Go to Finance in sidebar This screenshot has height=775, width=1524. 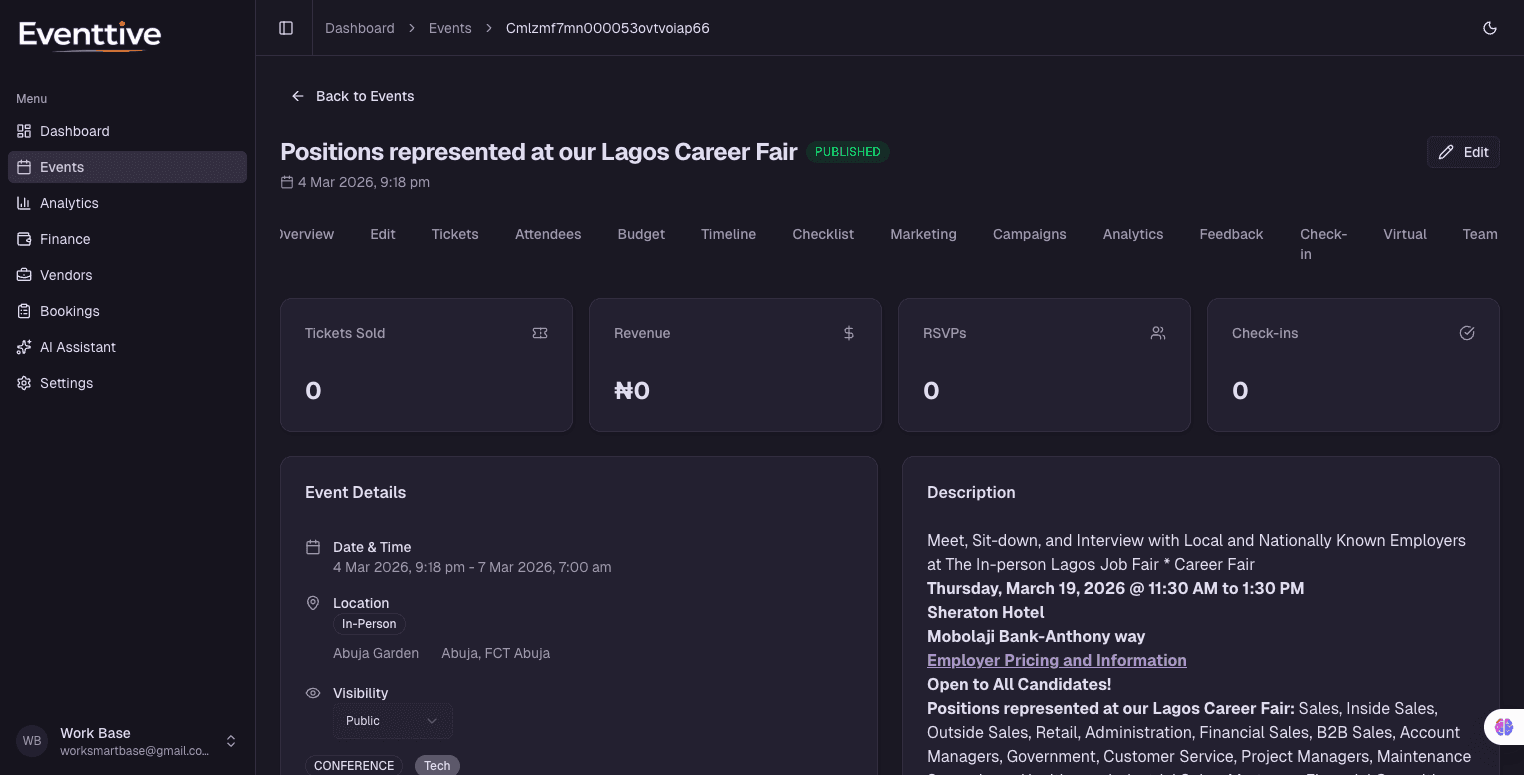pos(65,239)
